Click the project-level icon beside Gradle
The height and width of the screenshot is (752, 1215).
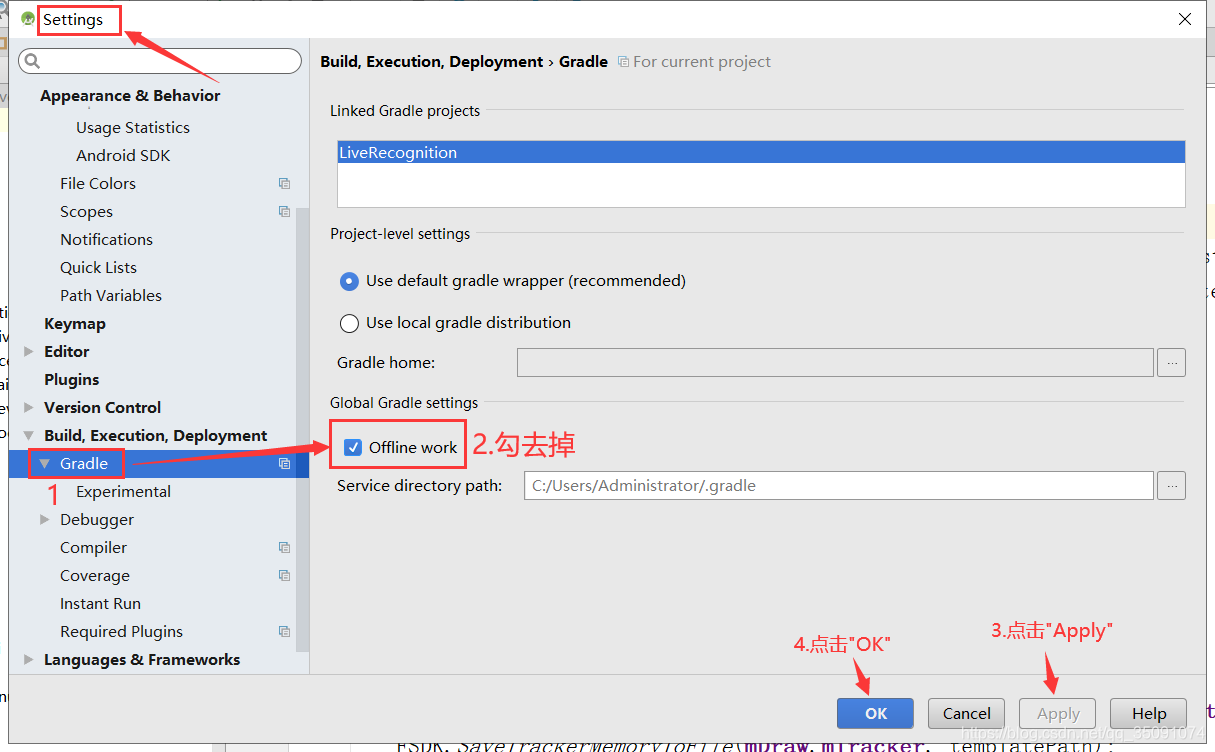pos(284,463)
